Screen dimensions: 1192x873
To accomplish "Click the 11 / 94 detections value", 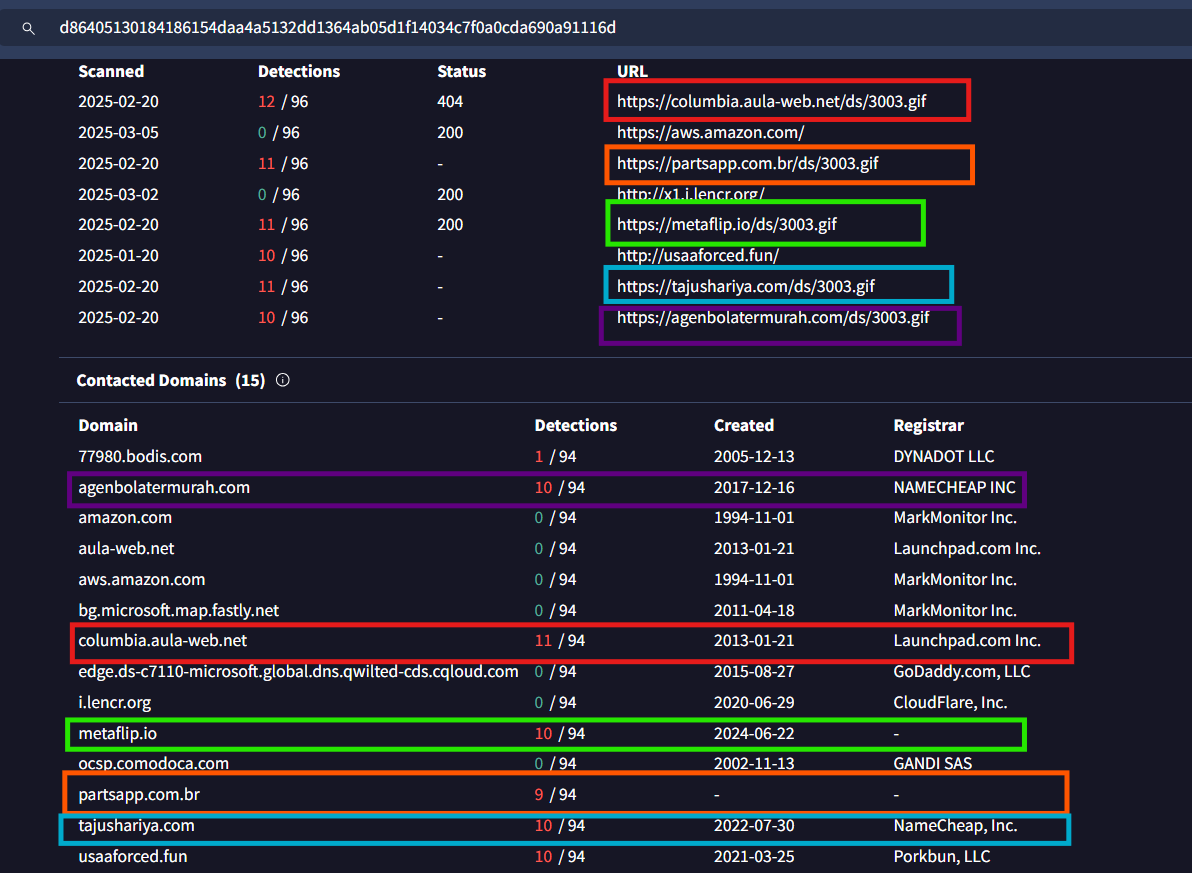I will 560,640.
